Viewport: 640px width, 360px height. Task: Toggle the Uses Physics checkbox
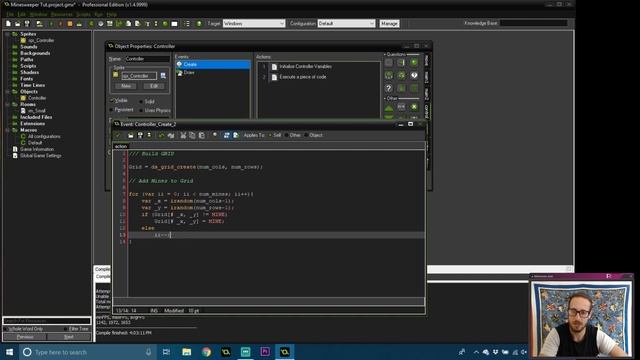coord(141,111)
